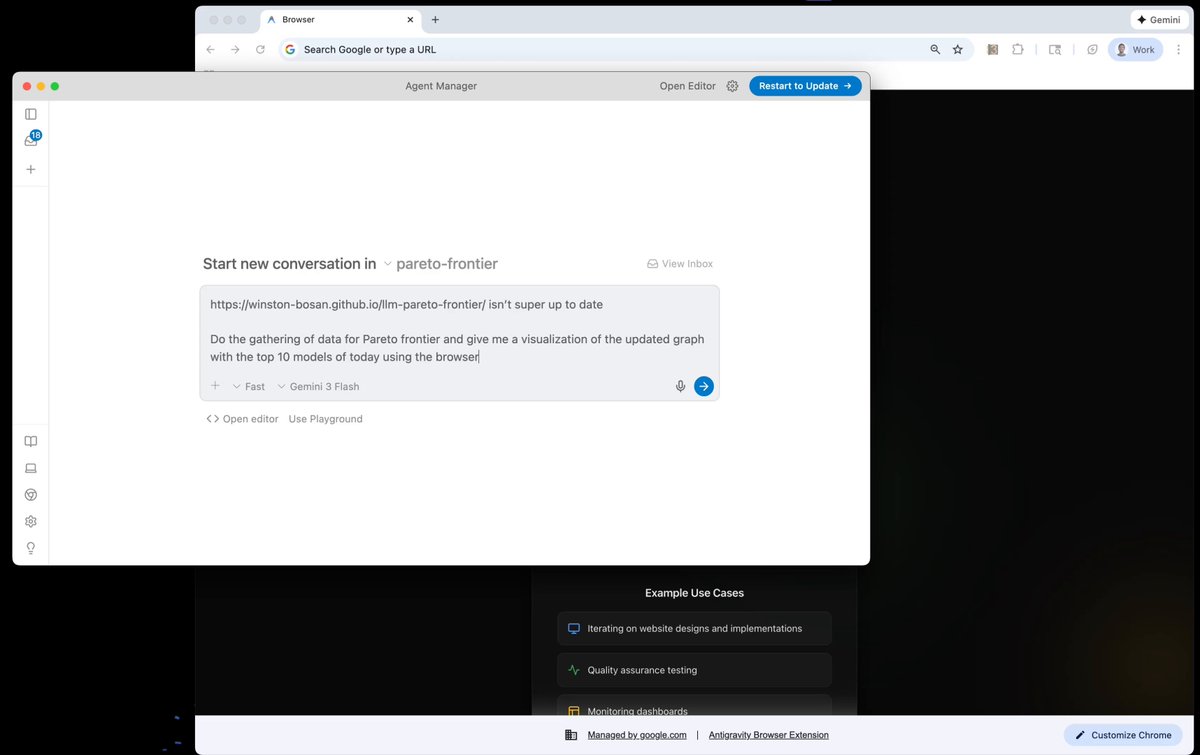
Task: Bookmark this page with the star icon
Action: [x=958, y=49]
